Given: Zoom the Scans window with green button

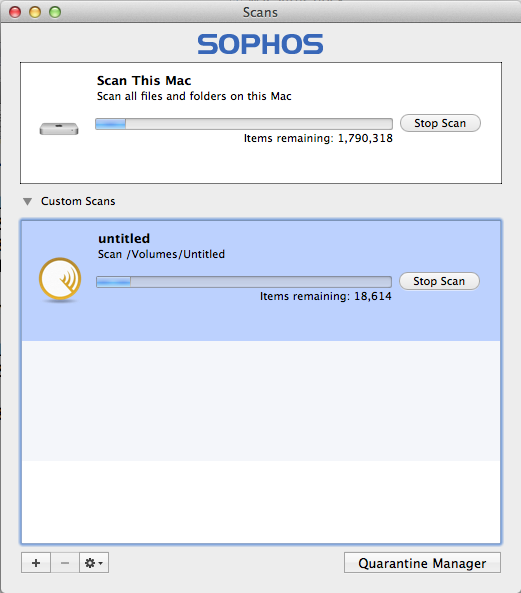Looking at the screenshot, I should pos(55,12).
